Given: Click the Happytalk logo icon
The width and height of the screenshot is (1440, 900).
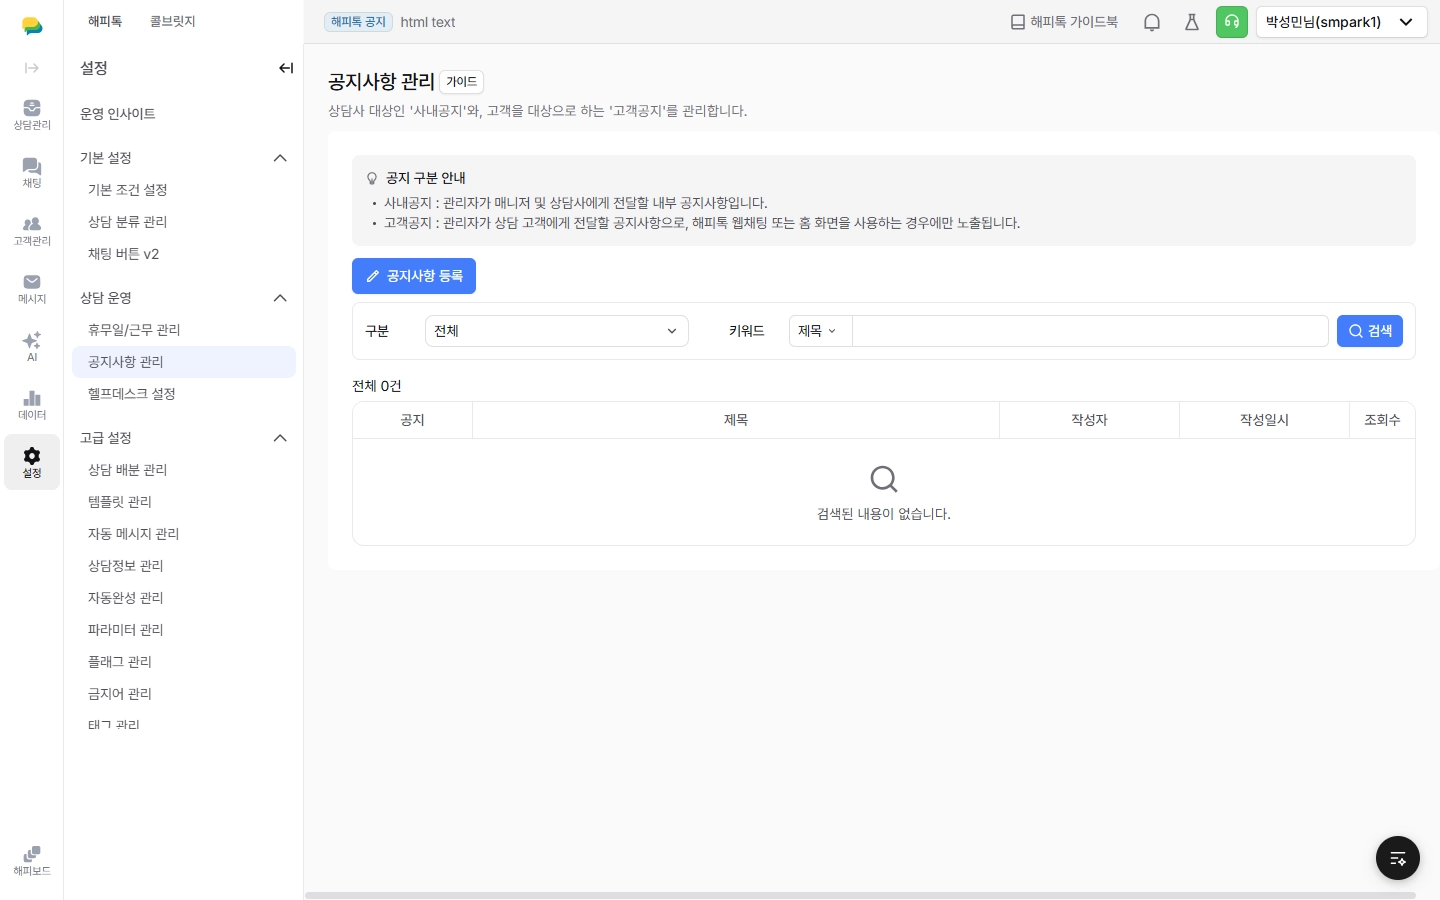Looking at the screenshot, I should 32,26.
